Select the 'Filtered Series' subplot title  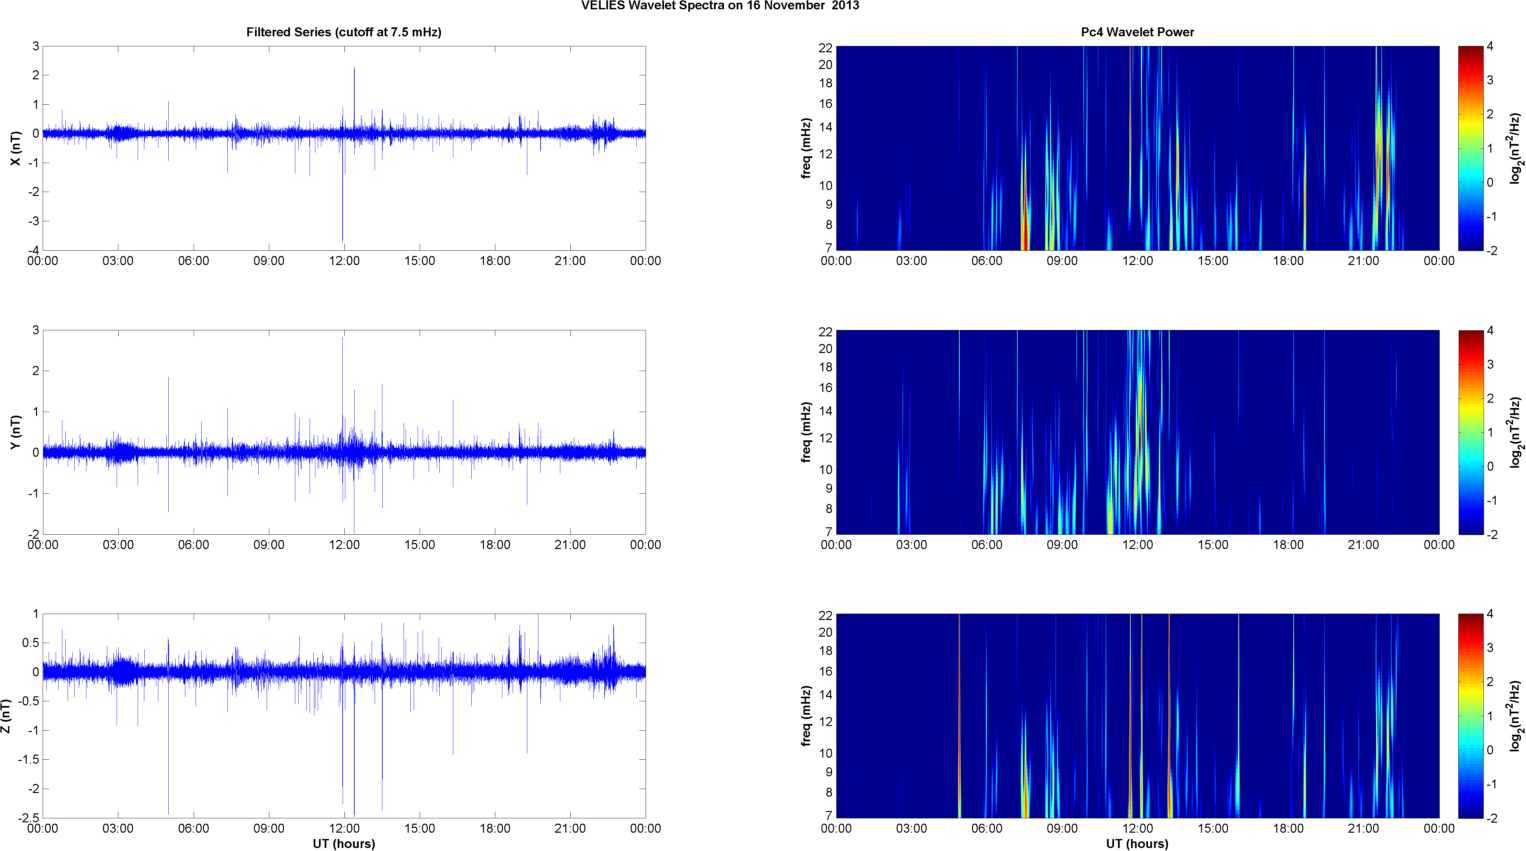click(x=343, y=32)
